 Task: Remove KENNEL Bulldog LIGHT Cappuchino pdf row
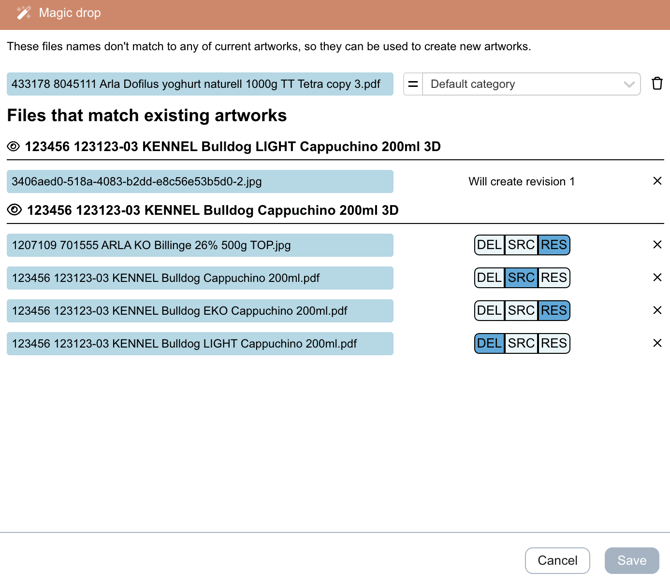click(x=657, y=343)
